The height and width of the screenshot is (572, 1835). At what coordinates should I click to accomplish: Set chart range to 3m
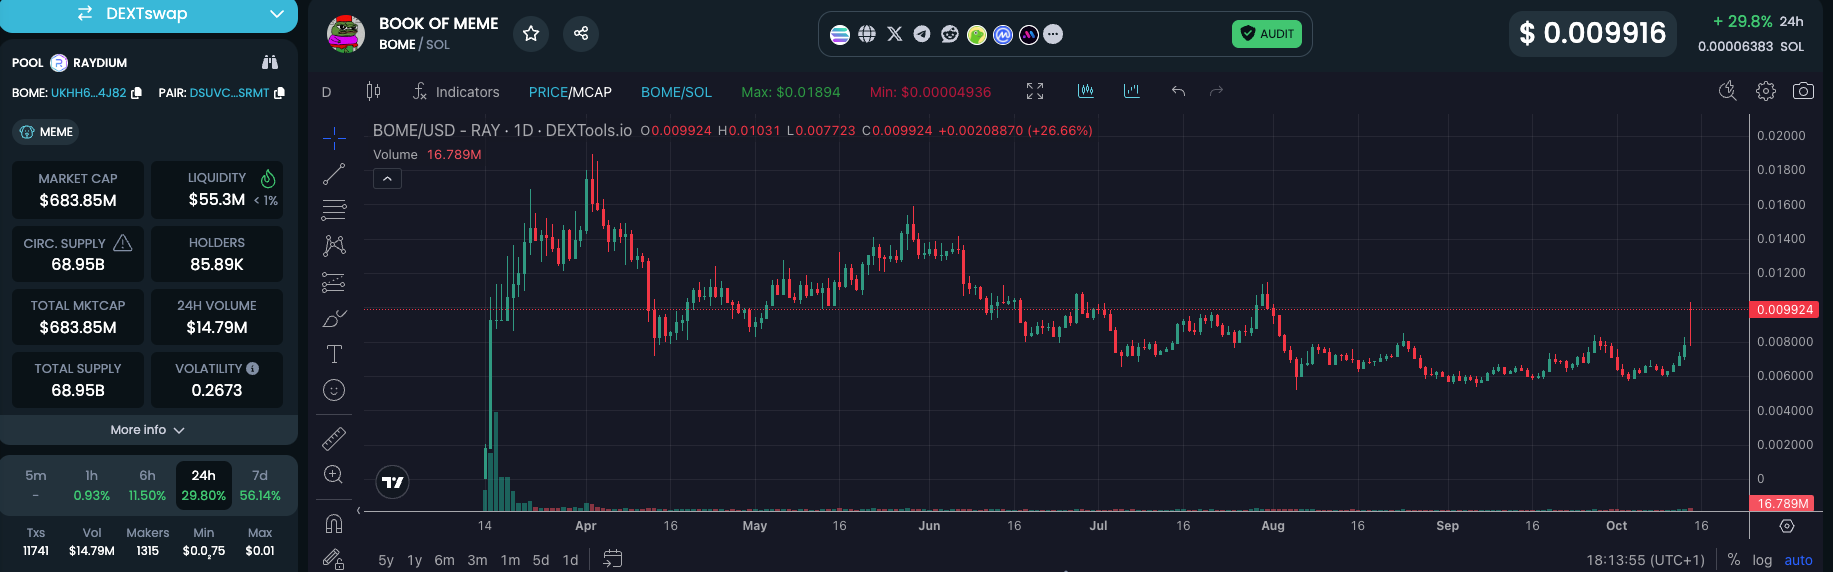point(478,560)
